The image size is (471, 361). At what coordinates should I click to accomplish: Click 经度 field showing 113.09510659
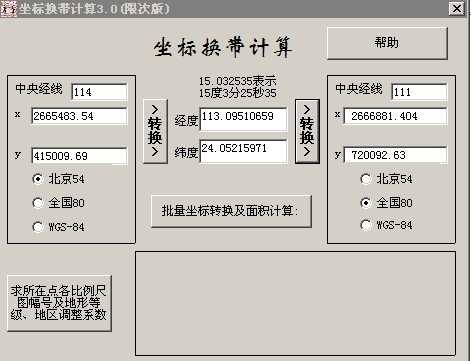(x=243, y=119)
